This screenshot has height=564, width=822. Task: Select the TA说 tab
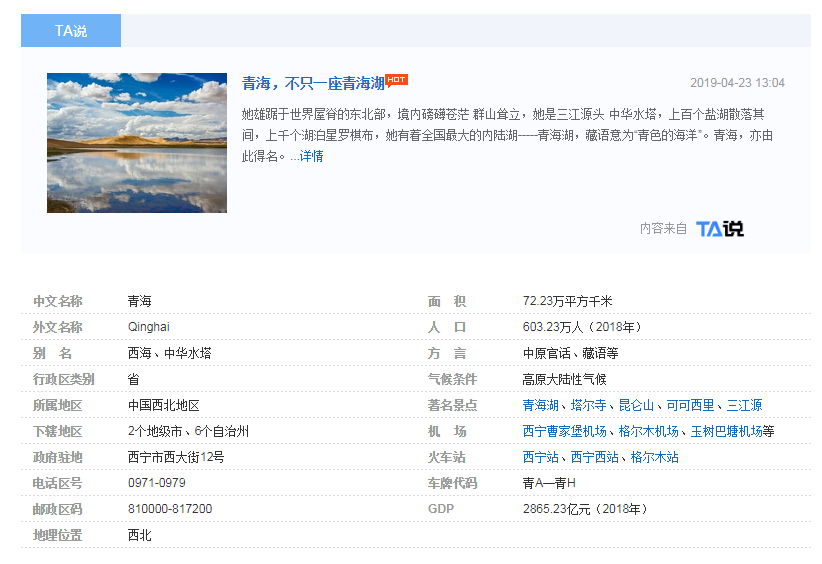[71, 30]
